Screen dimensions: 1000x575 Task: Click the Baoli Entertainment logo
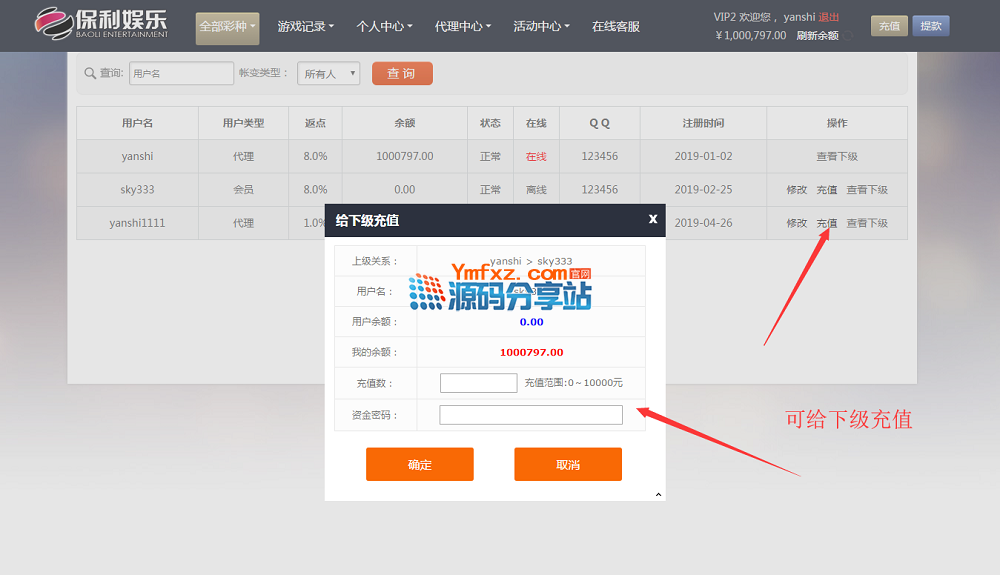pos(101,24)
